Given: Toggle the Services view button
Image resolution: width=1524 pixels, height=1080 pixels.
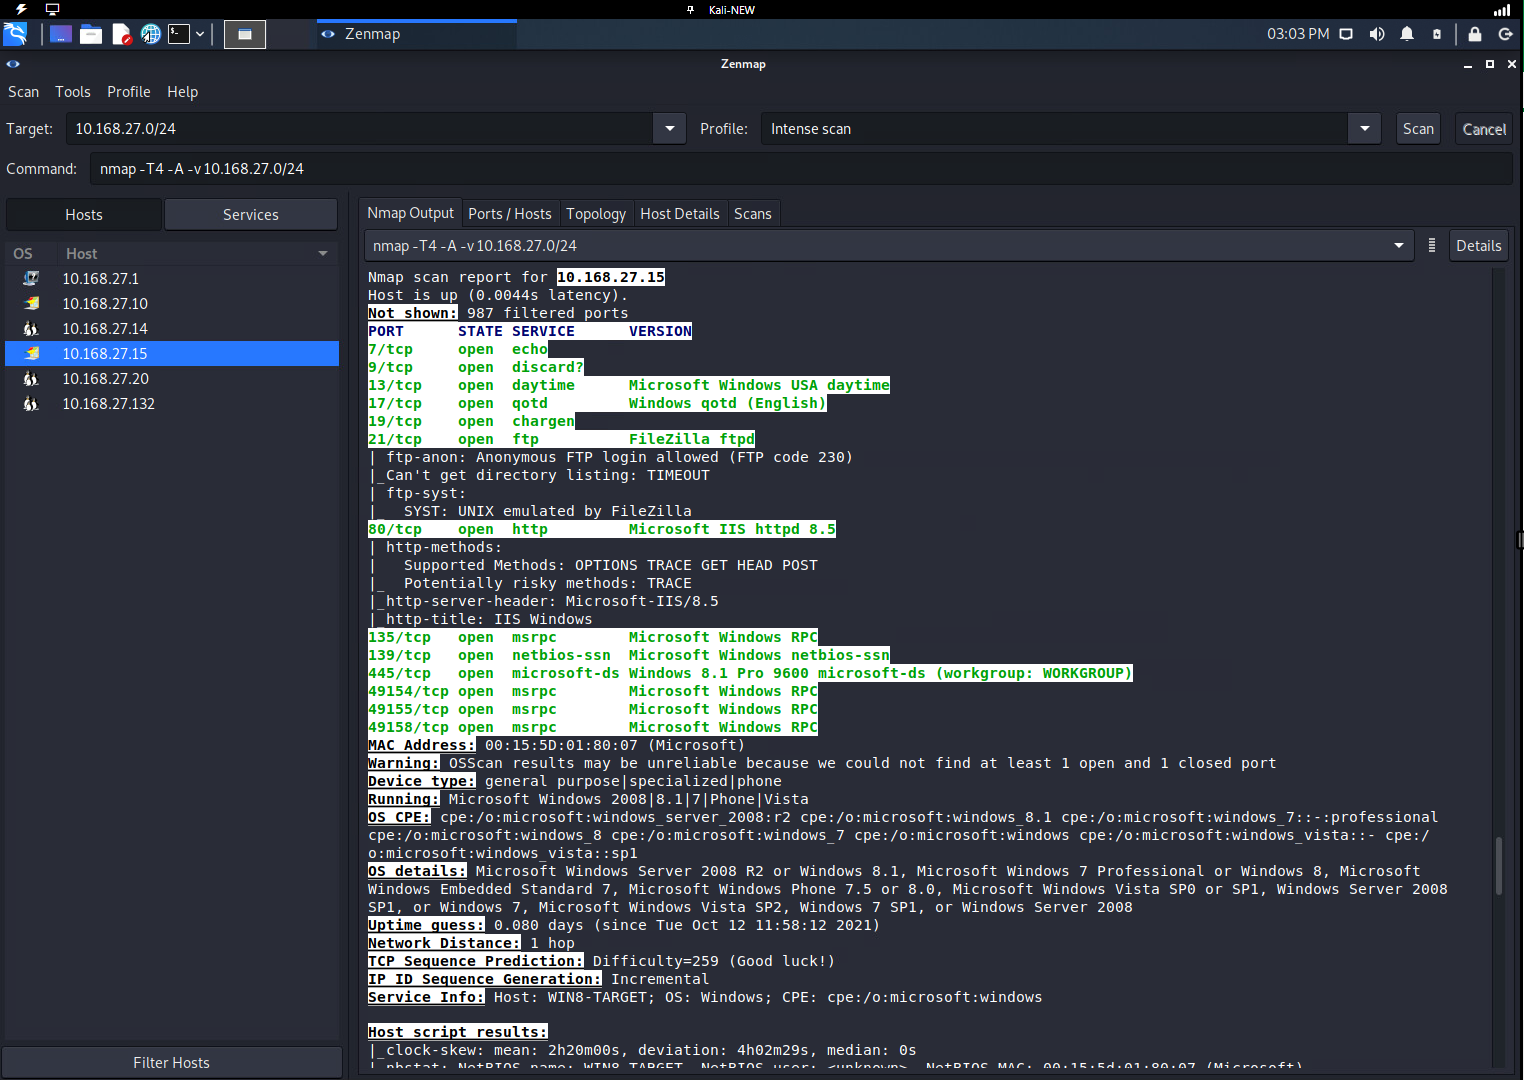Looking at the screenshot, I should [x=251, y=215].
